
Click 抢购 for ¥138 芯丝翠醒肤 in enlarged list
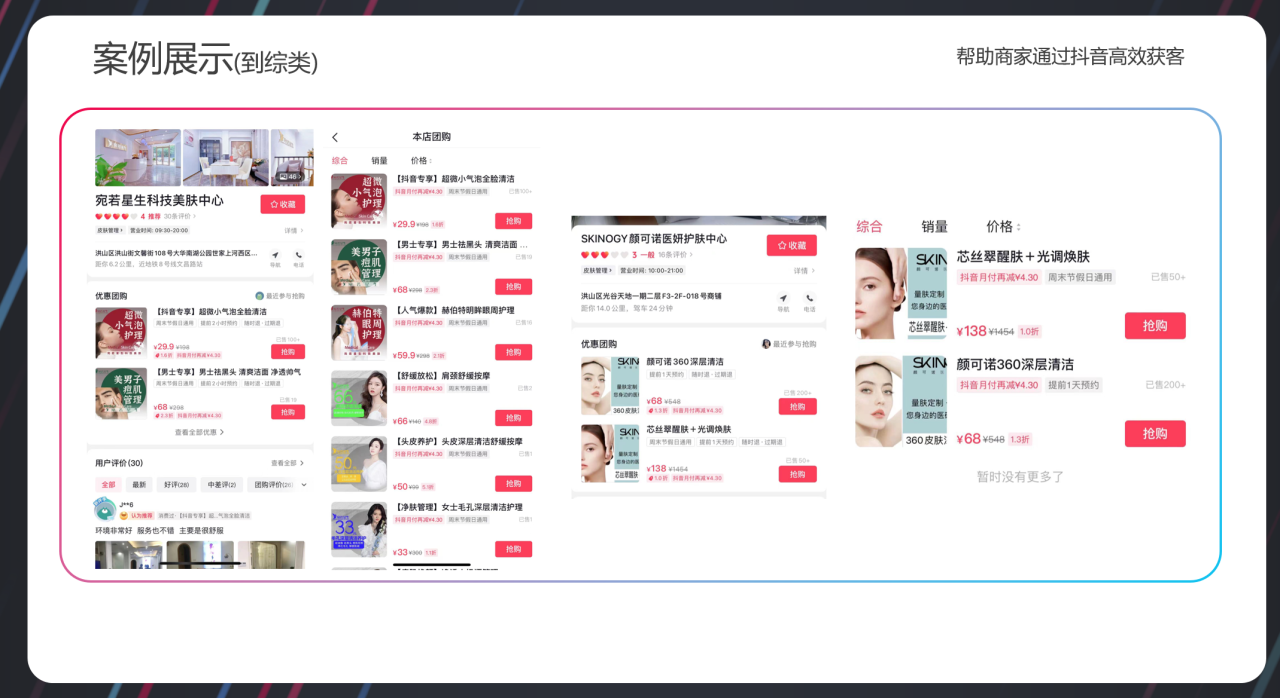(x=1155, y=326)
